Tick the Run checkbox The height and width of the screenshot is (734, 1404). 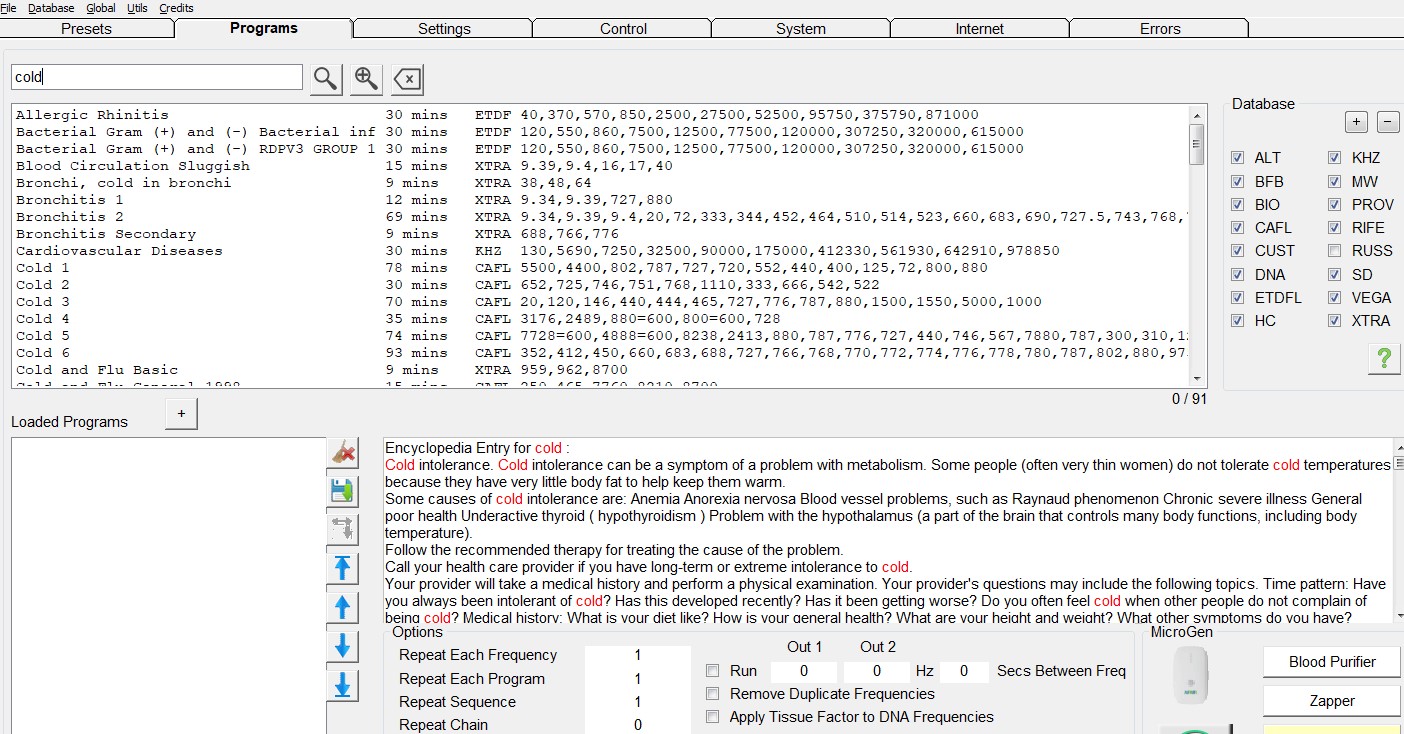click(x=713, y=671)
